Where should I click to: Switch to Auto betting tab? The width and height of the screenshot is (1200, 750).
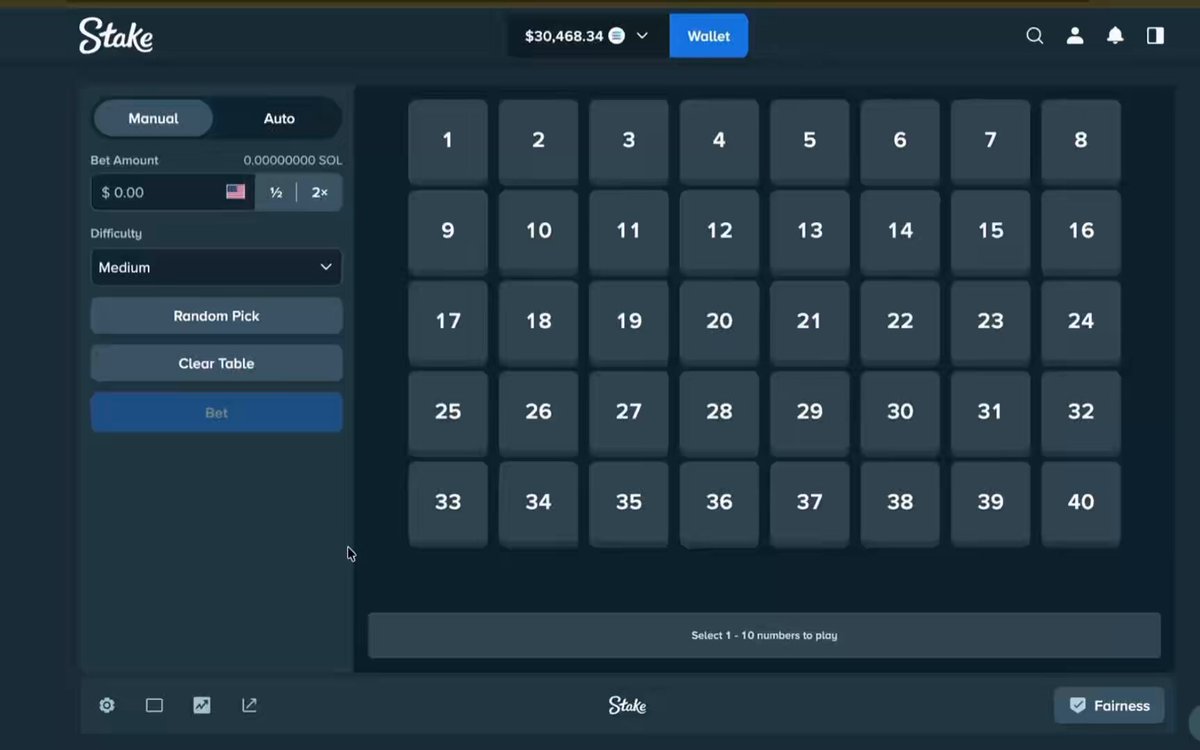279,118
